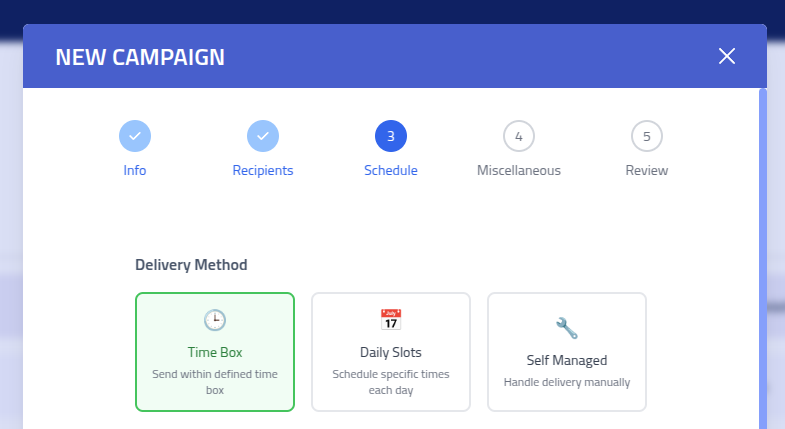The width and height of the screenshot is (785, 429).
Task: Close the New Campaign dialog
Action: 727,56
